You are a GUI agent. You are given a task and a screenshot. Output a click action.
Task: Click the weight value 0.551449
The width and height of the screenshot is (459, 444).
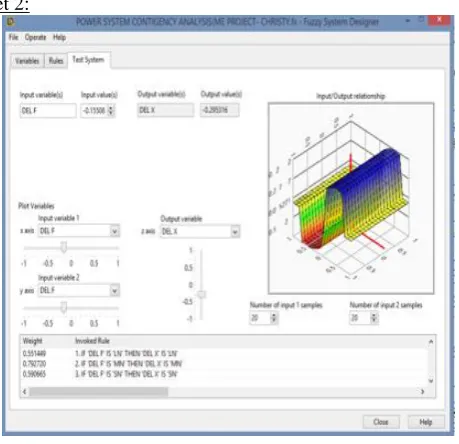(x=34, y=353)
